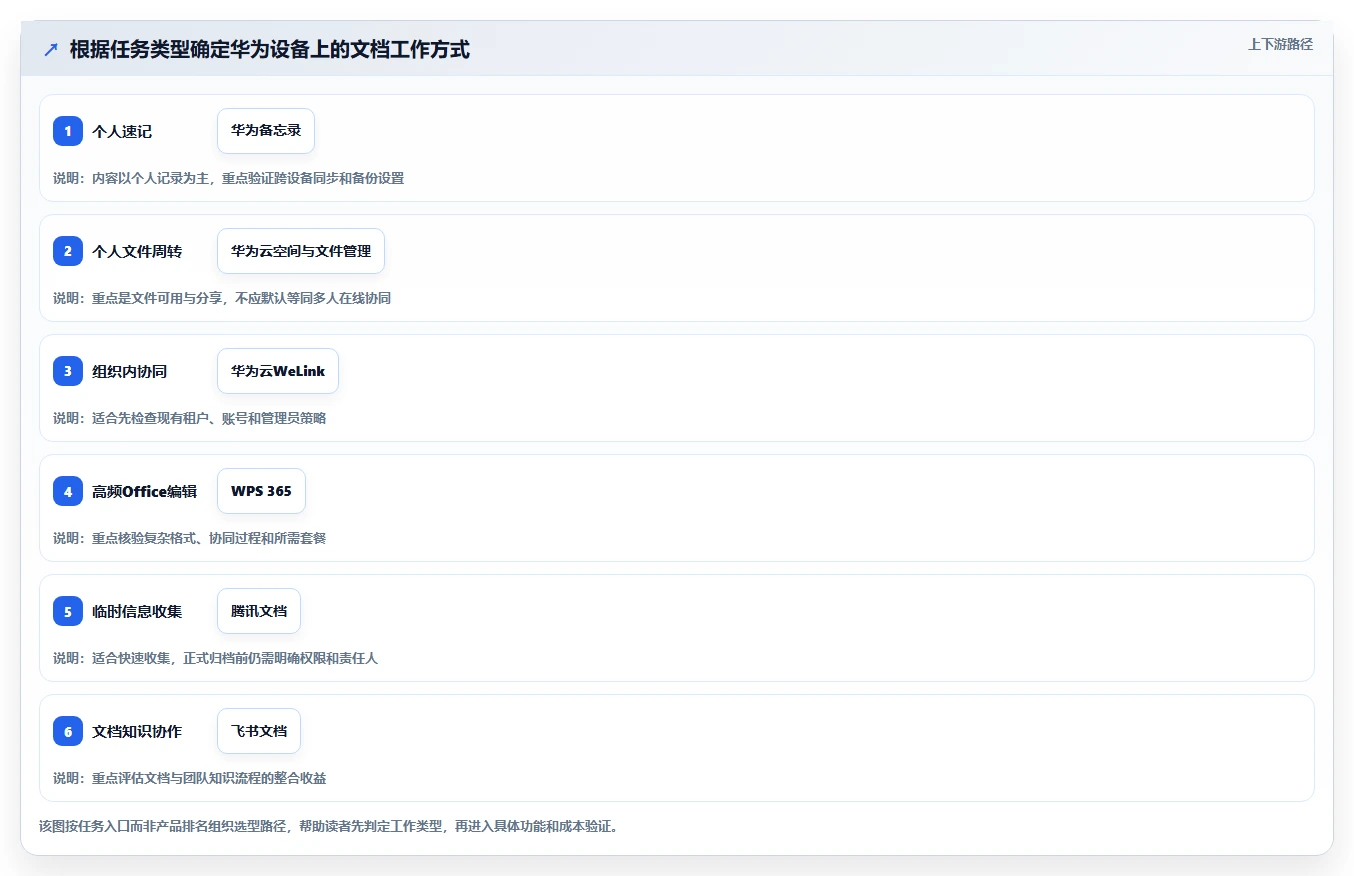Click step number 1 badge

coord(68,131)
